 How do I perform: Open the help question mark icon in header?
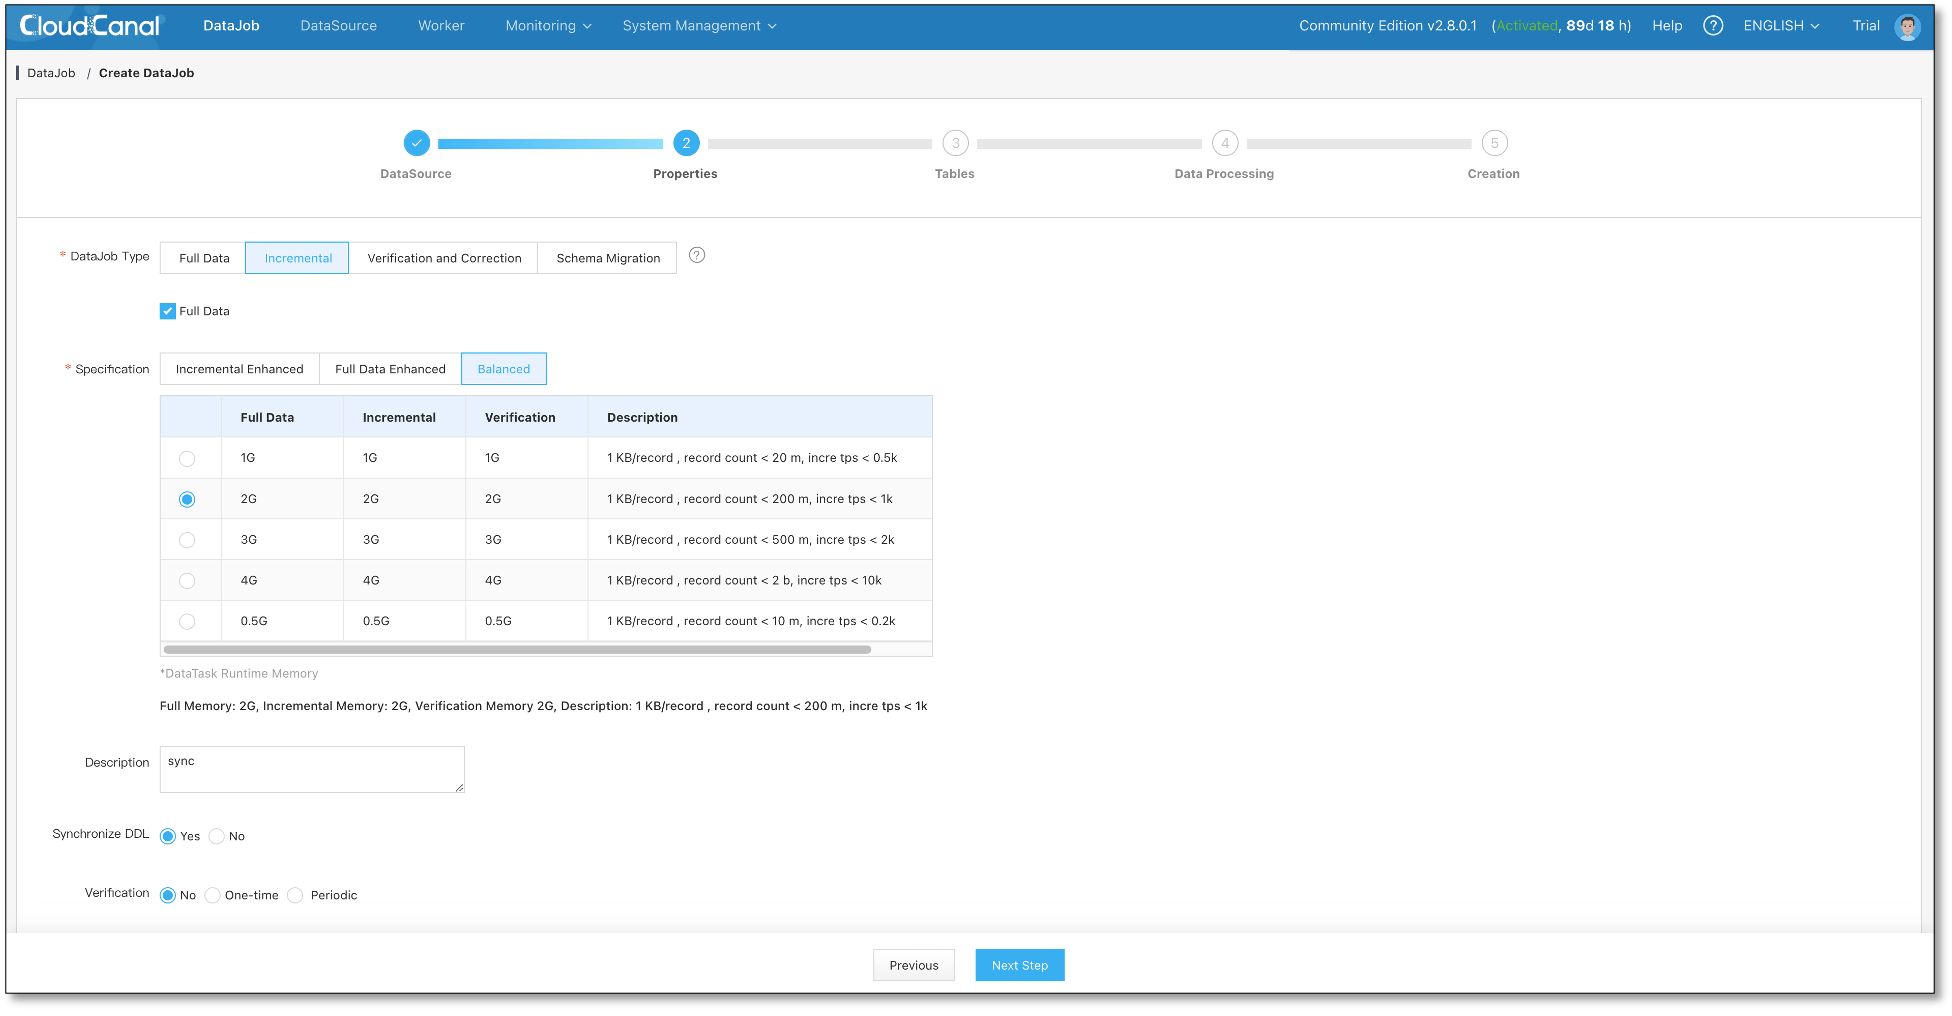click(1713, 26)
